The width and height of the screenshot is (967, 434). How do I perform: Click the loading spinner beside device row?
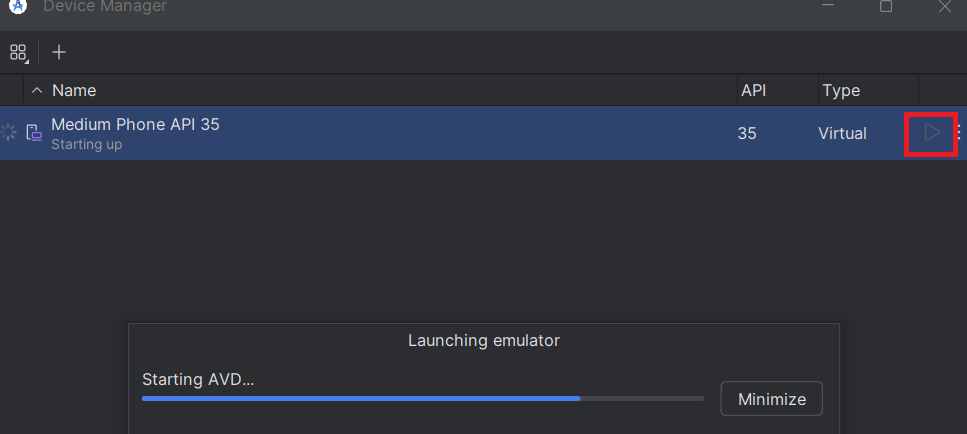coord(8,133)
